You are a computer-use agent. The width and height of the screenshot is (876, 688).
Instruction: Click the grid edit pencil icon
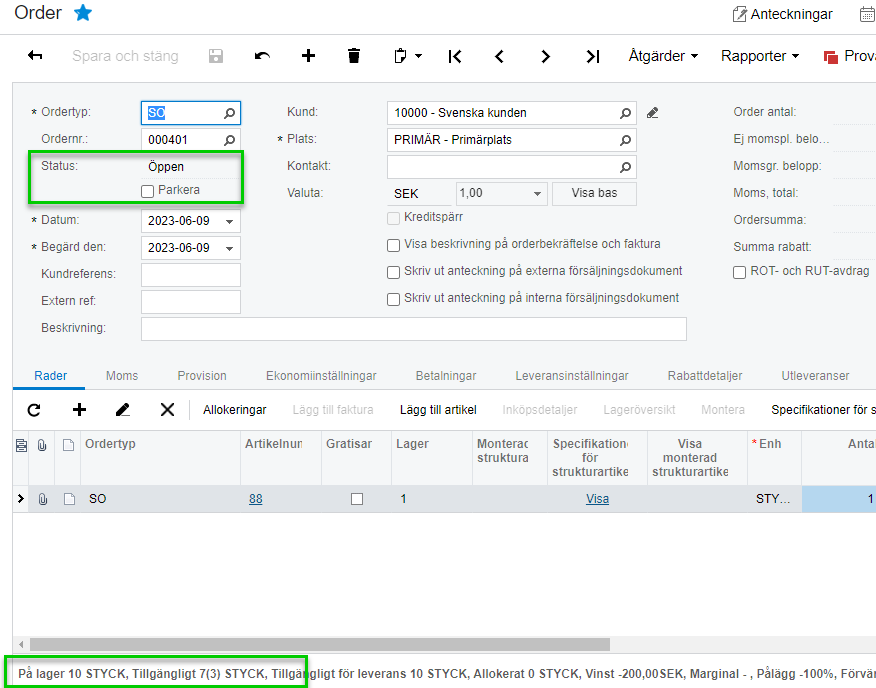122,410
